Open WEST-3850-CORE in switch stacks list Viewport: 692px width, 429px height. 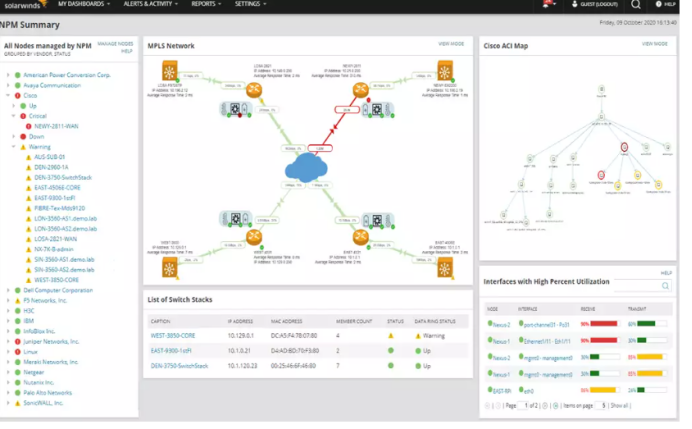tap(173, 336)
